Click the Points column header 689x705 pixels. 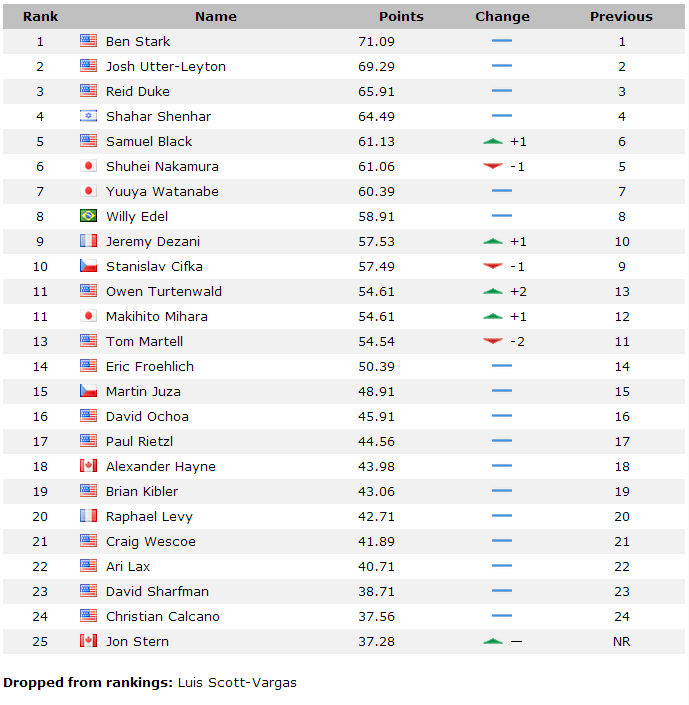click(x=401, y=17)
